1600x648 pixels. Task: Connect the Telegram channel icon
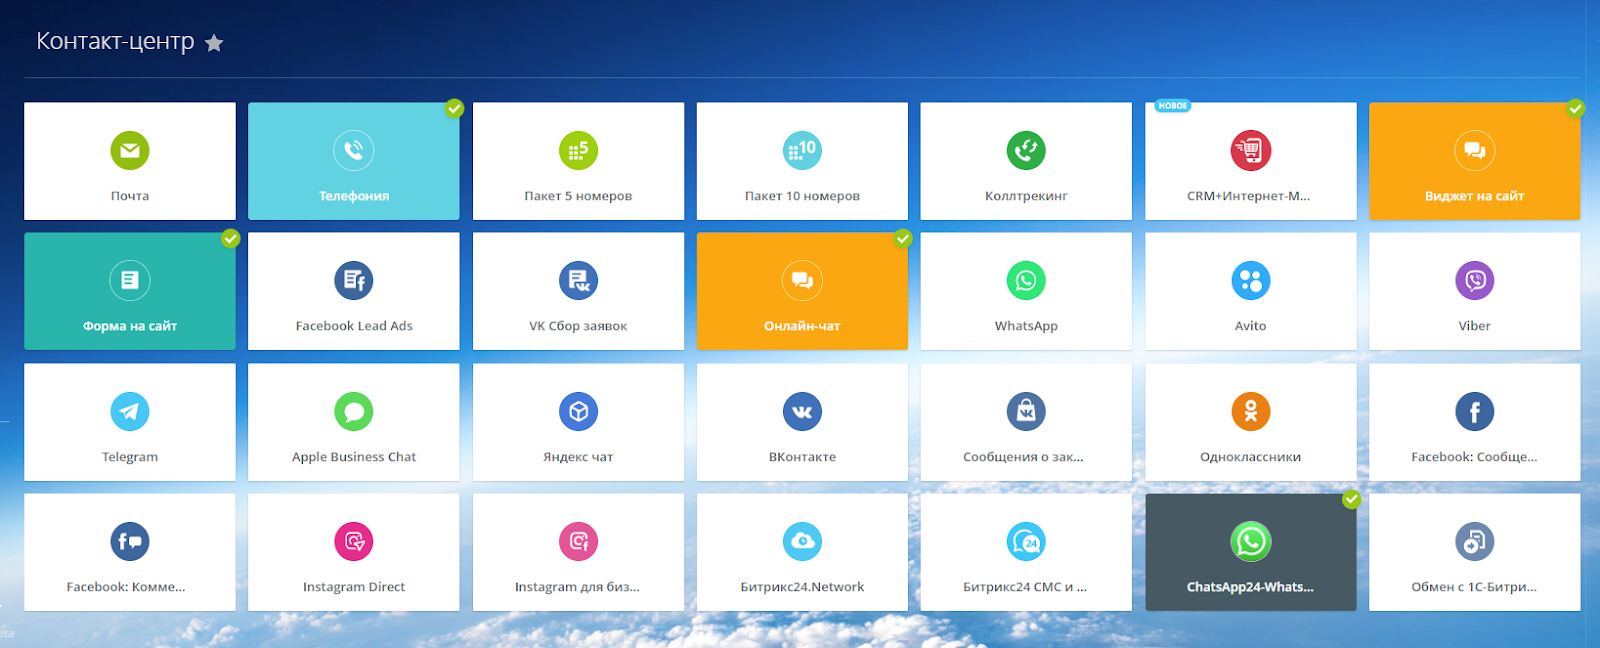130,412
